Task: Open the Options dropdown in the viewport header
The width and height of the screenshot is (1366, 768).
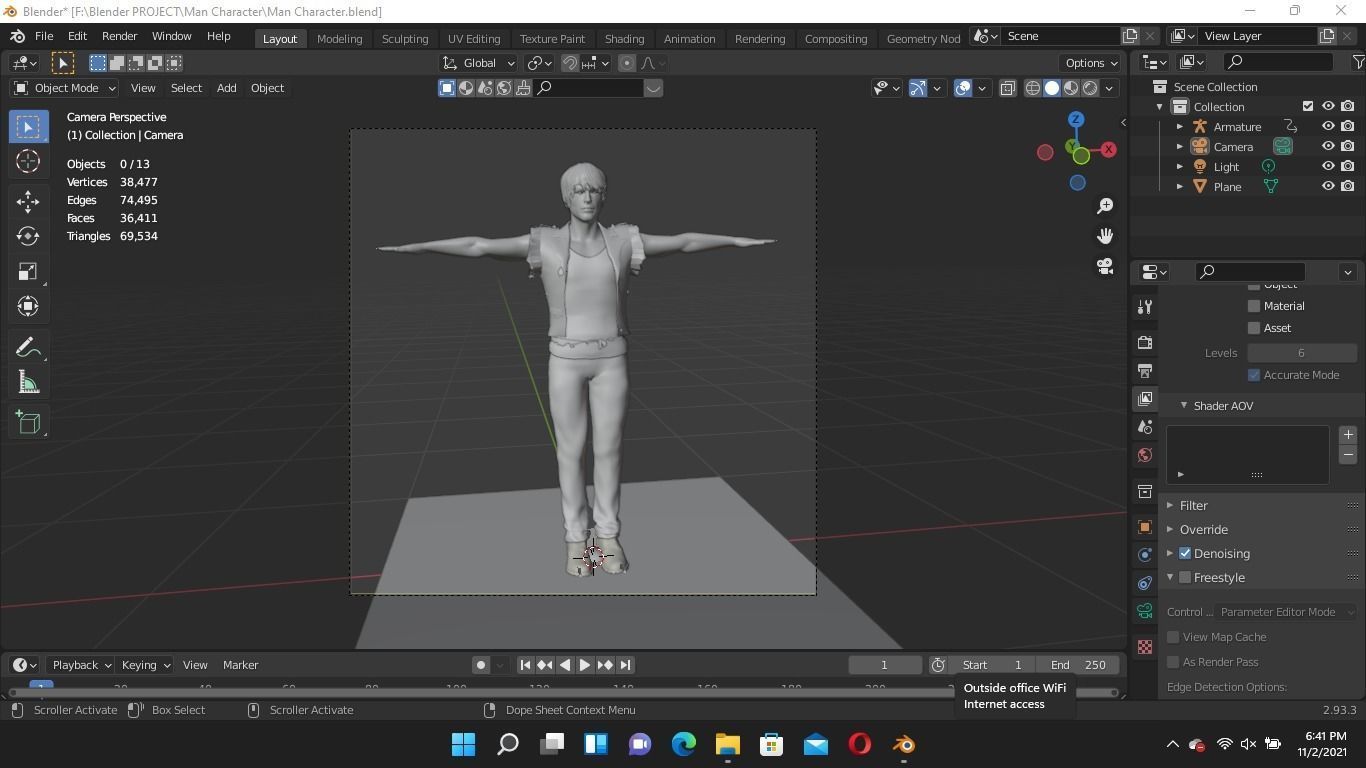Action: tap(1091, 63)
